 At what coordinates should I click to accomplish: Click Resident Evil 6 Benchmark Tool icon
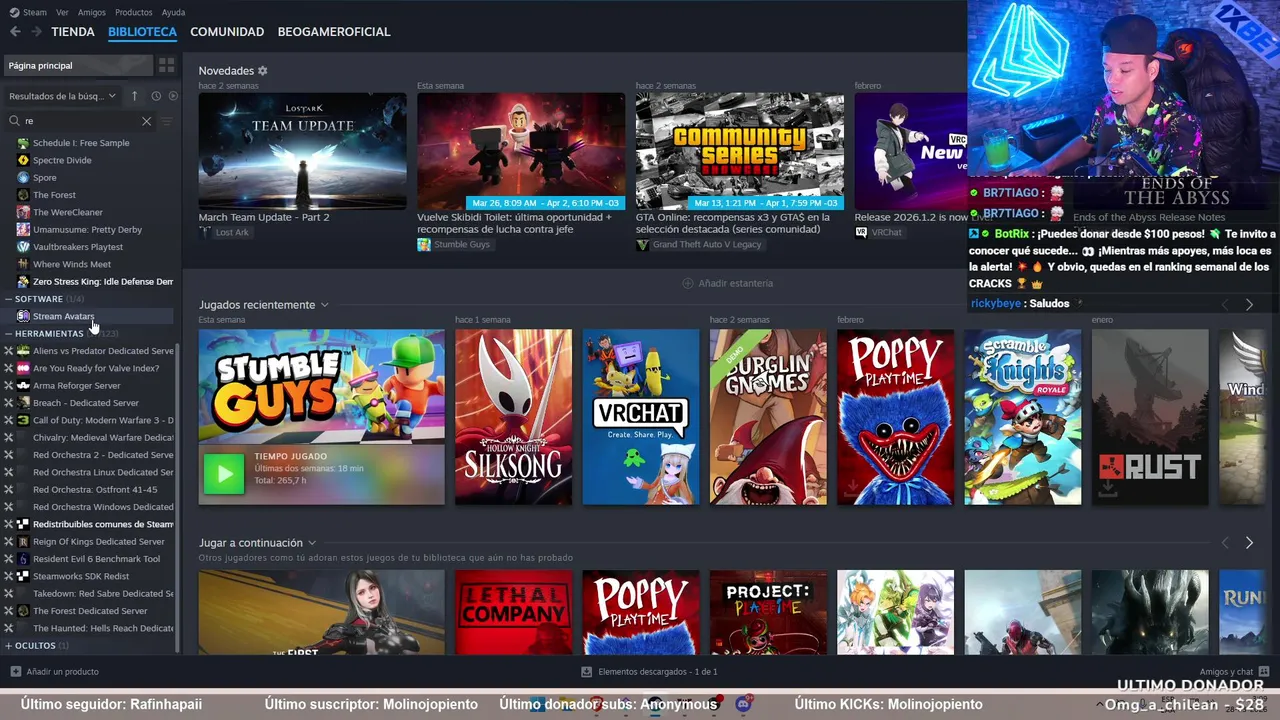[x=23, y=559]
